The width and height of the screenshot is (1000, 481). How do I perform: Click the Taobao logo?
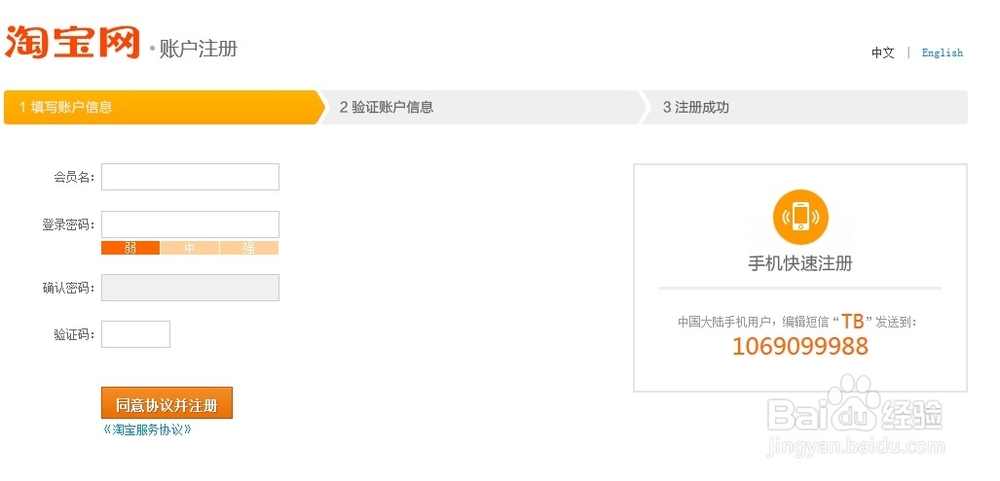(x=72, y=42)
